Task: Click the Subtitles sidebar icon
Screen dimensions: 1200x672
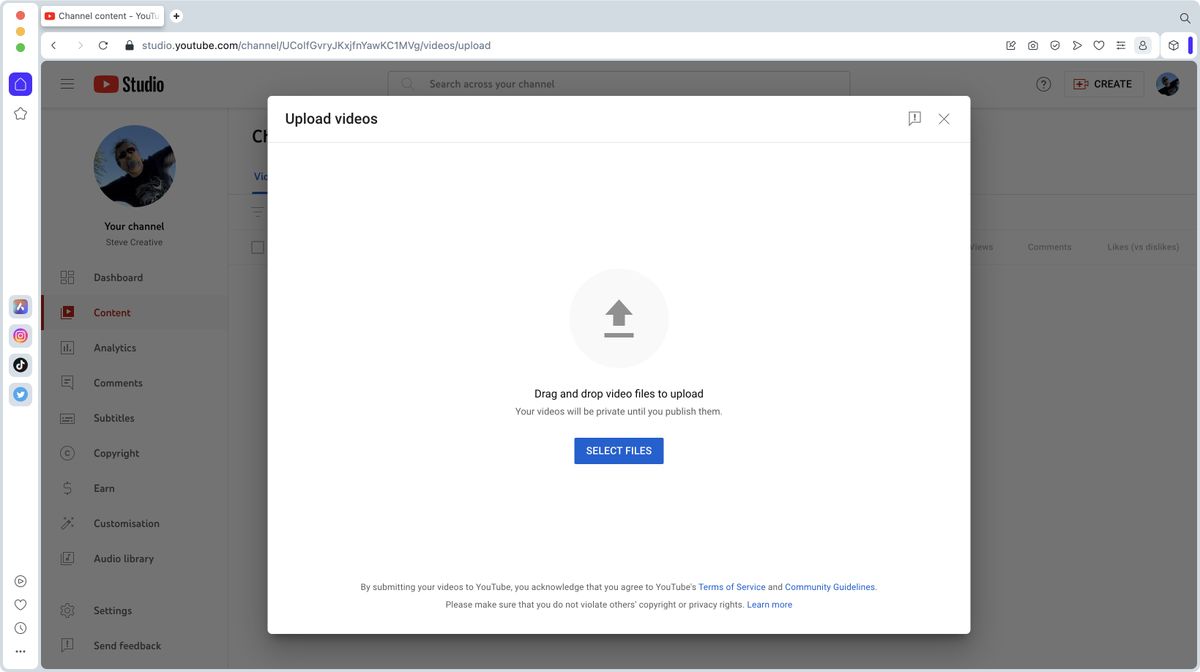Action: click(x=66, y=417)
